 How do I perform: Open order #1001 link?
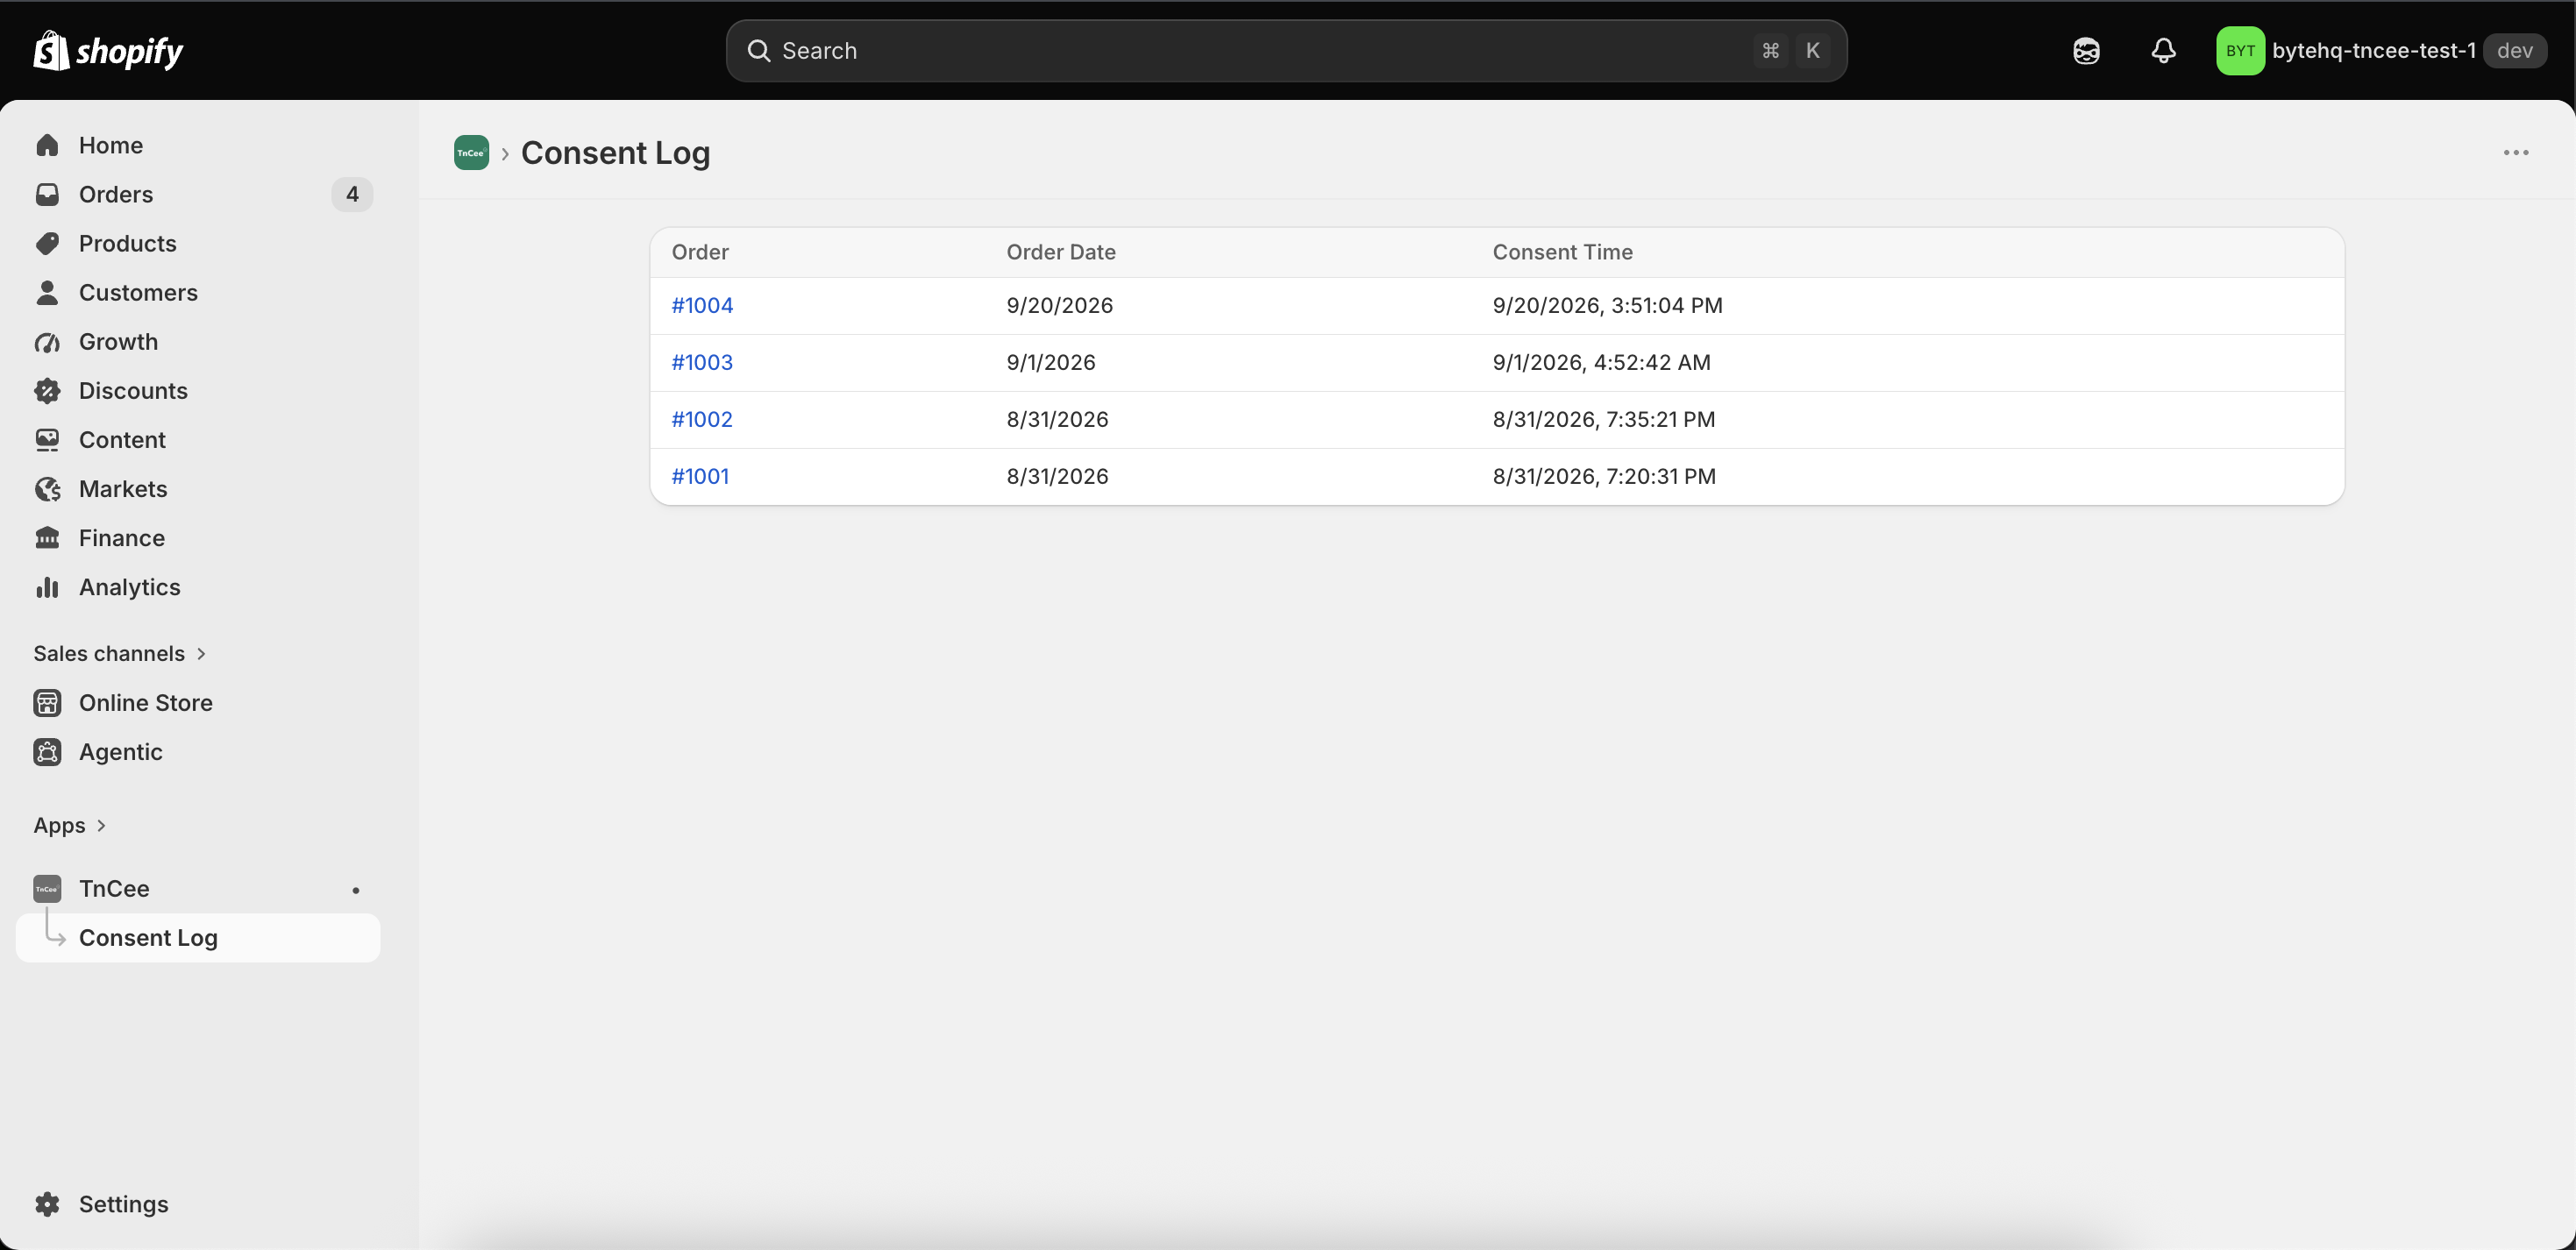pos(700,476)
